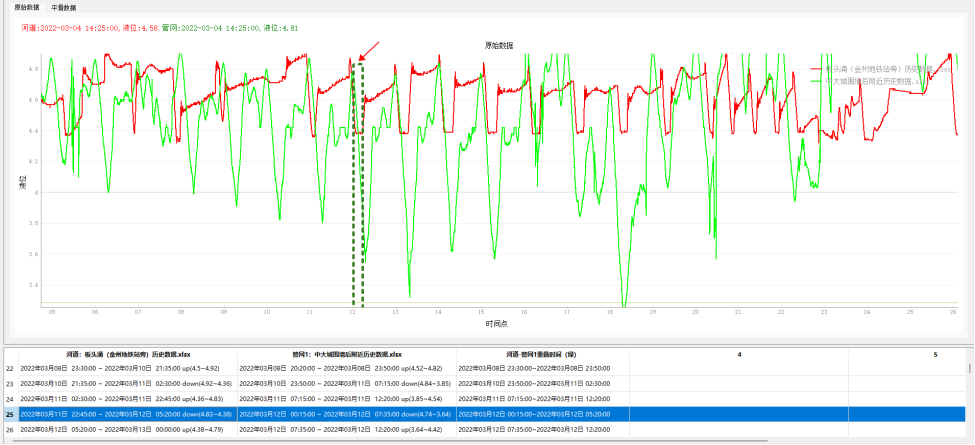Select row 22 overlap cell ending 03月08日 23:50:00

543,369
